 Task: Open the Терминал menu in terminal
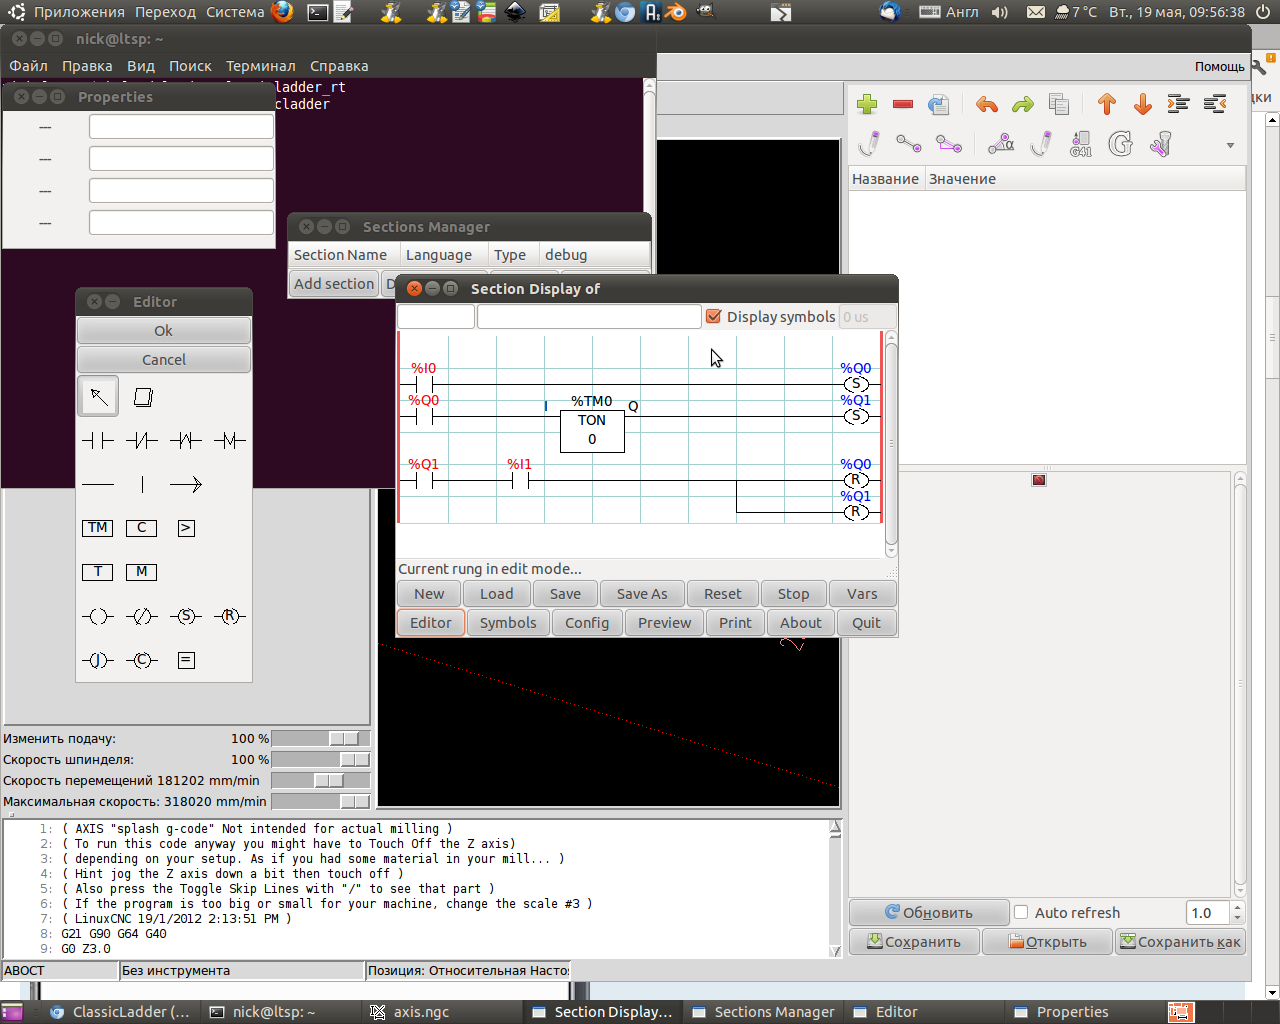tap(260, 66)
